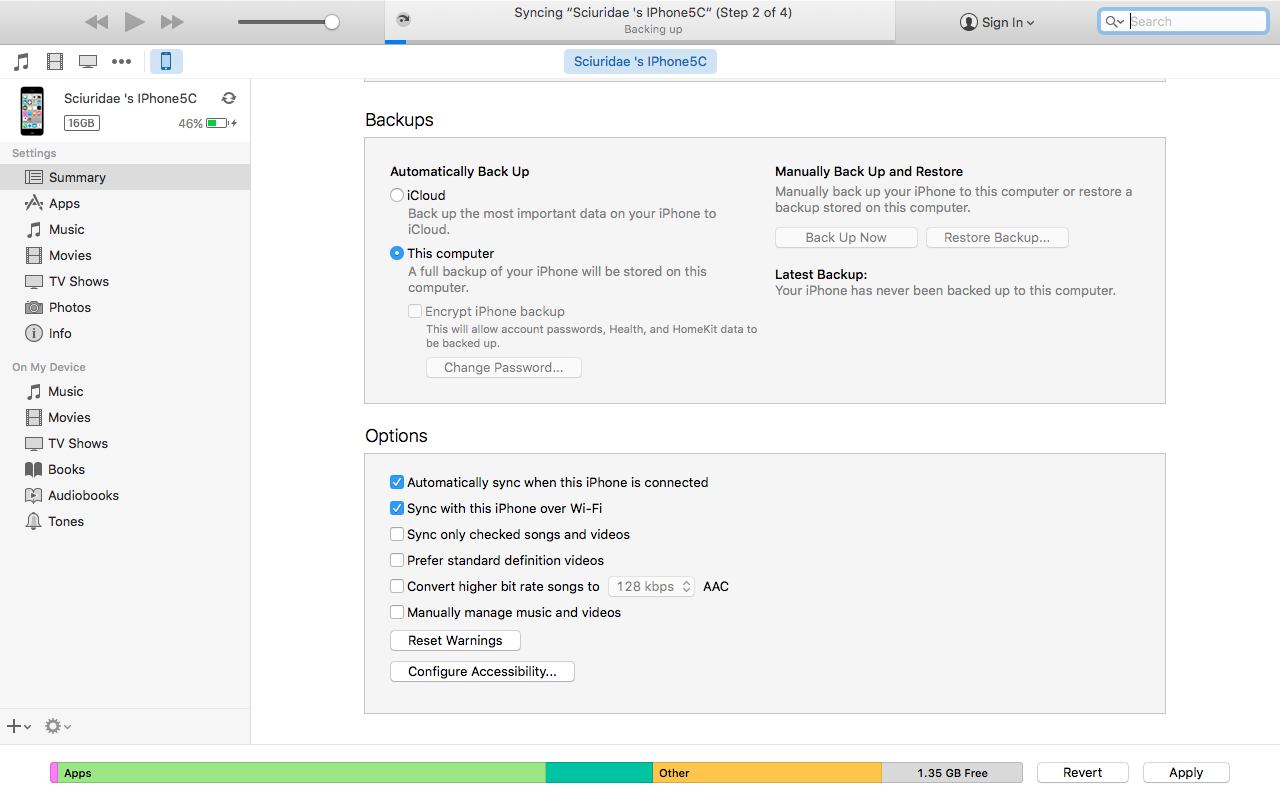
Task: Open Music under Settings
Action: [125, 229]
